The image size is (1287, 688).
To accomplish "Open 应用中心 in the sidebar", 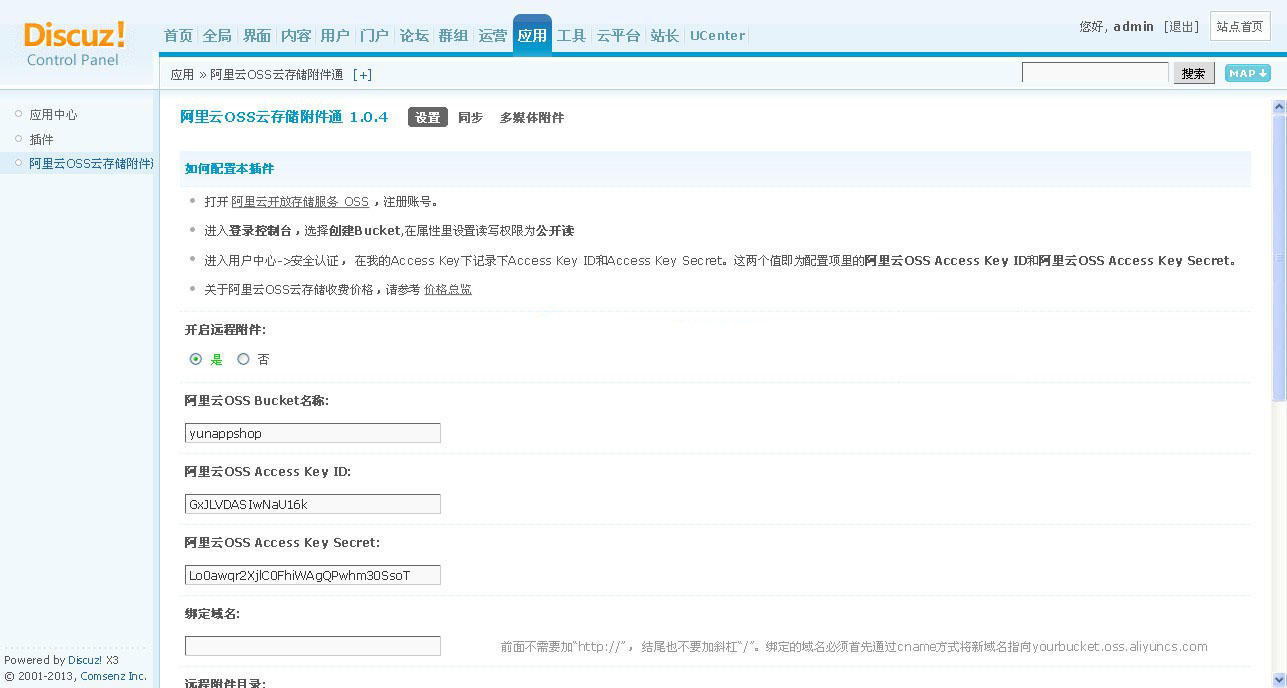I will [53, 115].
